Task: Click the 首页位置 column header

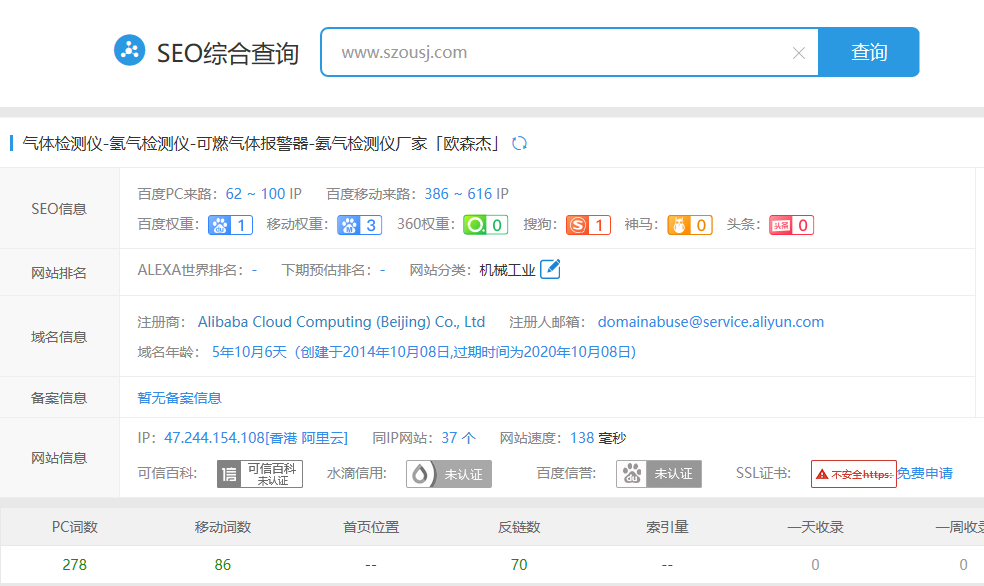Action: [x=371, y=527]
